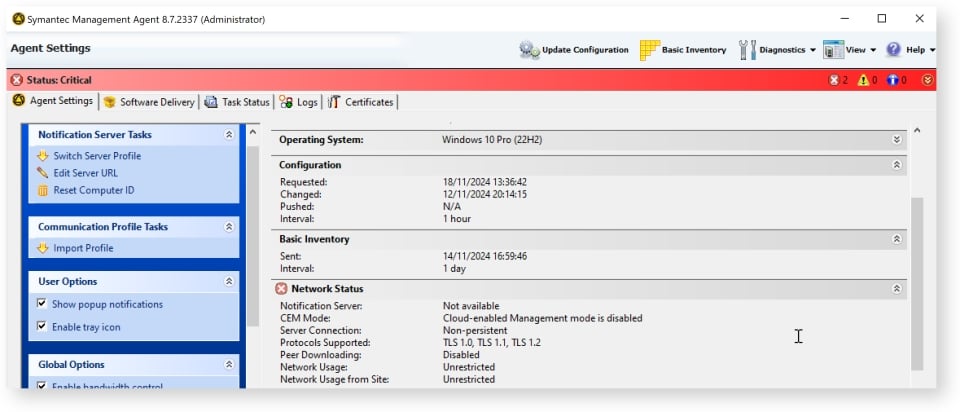The width and height of the screenshot is (960, 412).
Task: Click the right pane scroll up arrow
Action: [917, 130]
